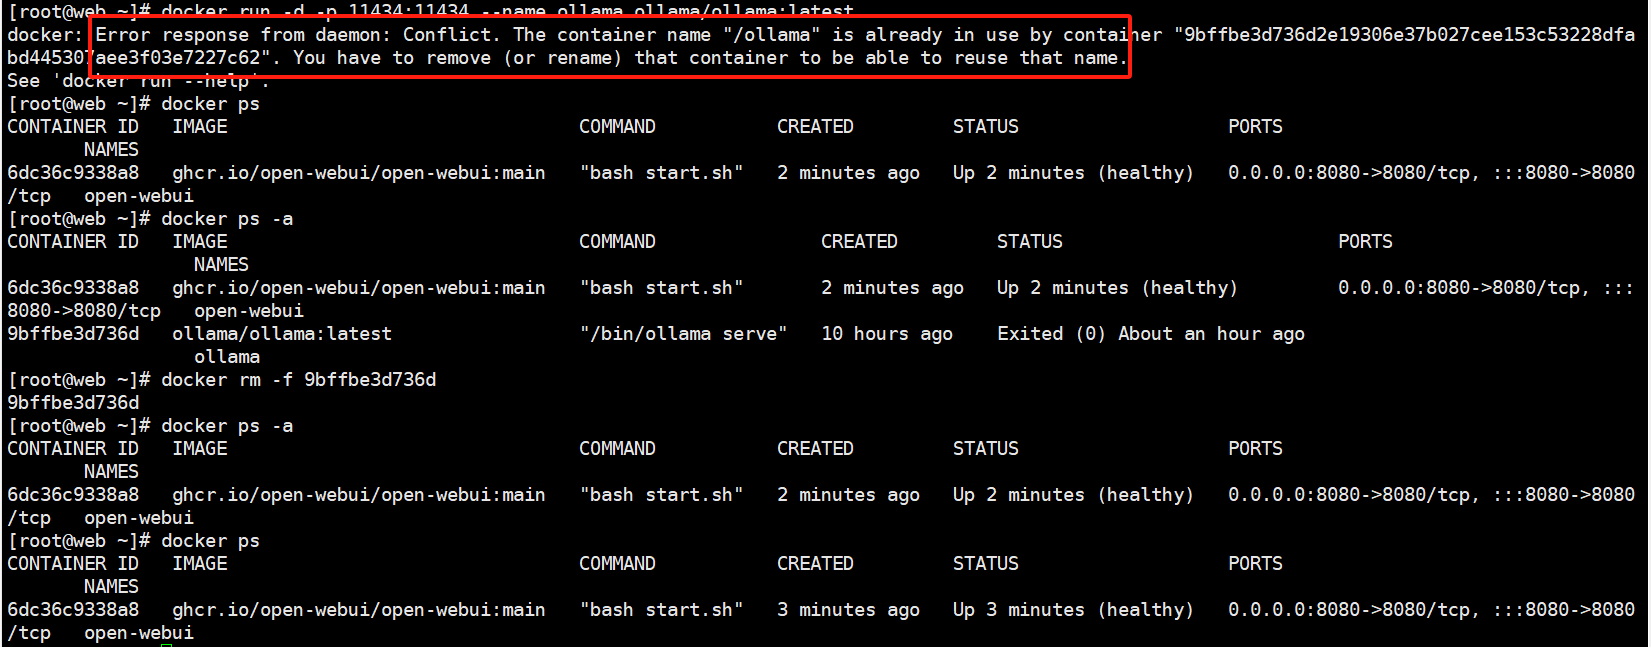
Task: Click "bash start.sh" in the row created 3 minutes ago
Action: point(661,610)
